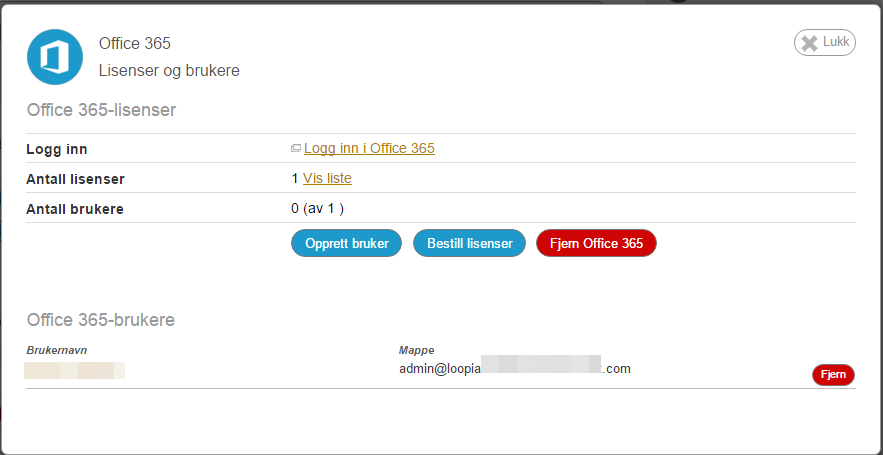Open the Vis liste link
The image size is (883, 455).
tap(327, 179)
